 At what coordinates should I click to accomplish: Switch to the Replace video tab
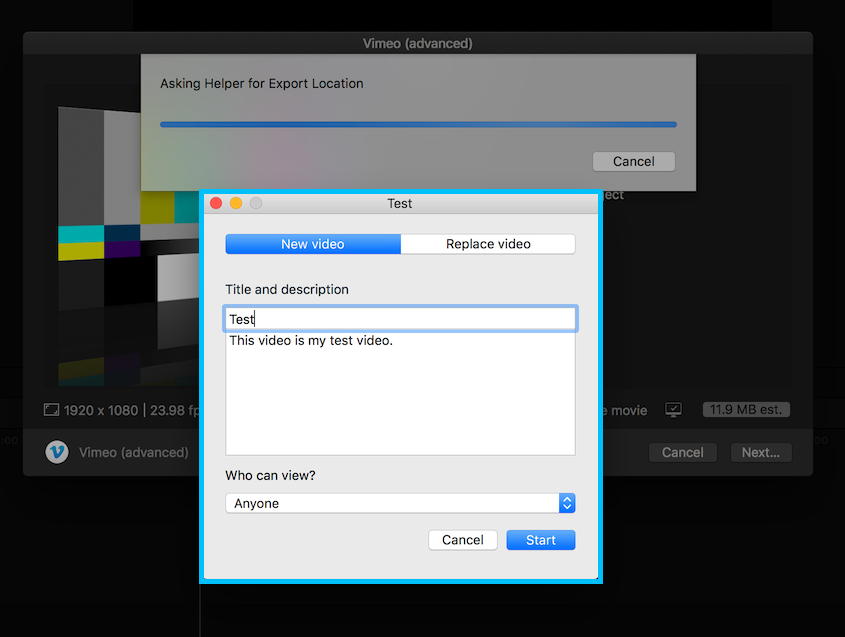point(487,243)
